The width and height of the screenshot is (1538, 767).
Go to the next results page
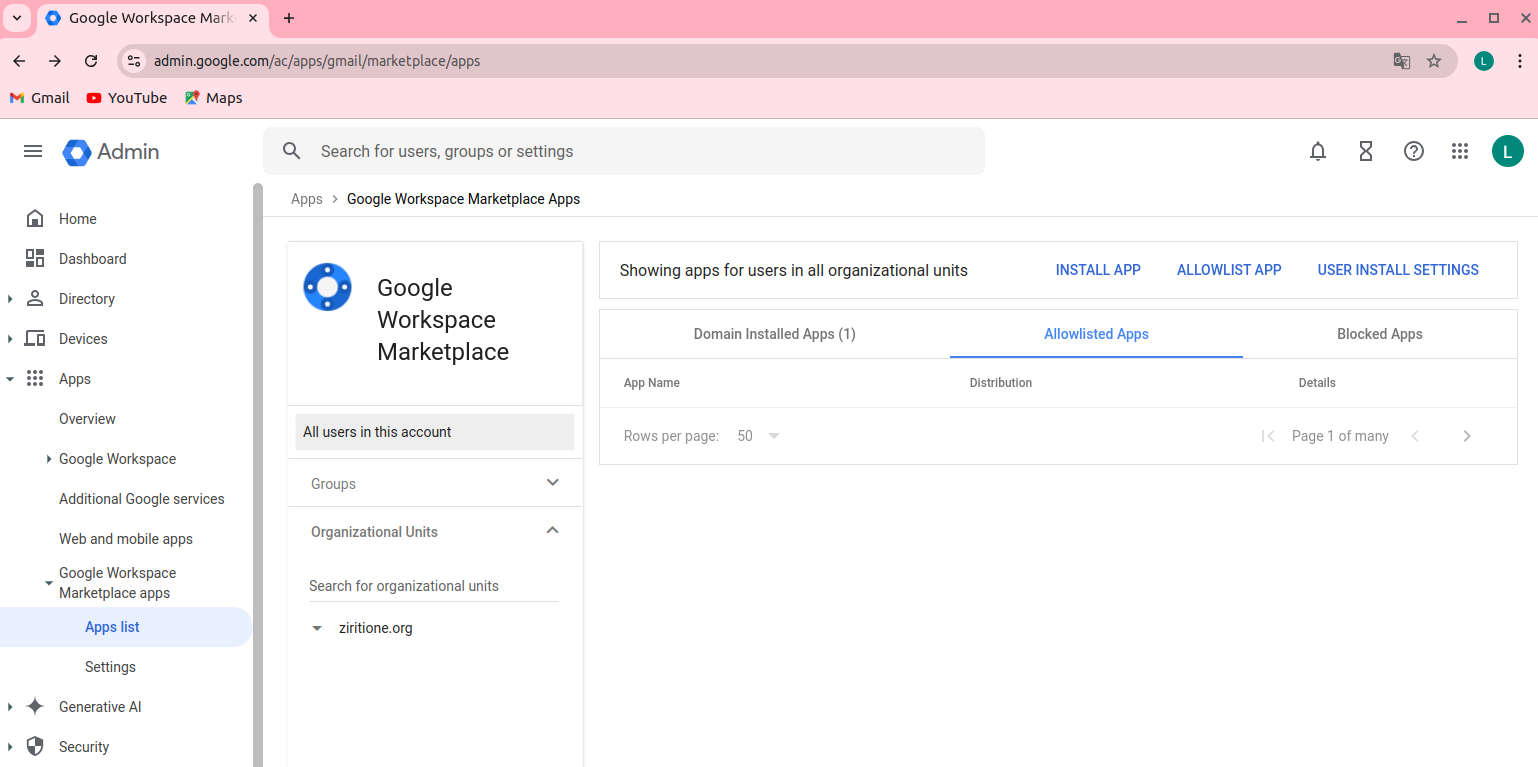click(x=1467, y=436)
